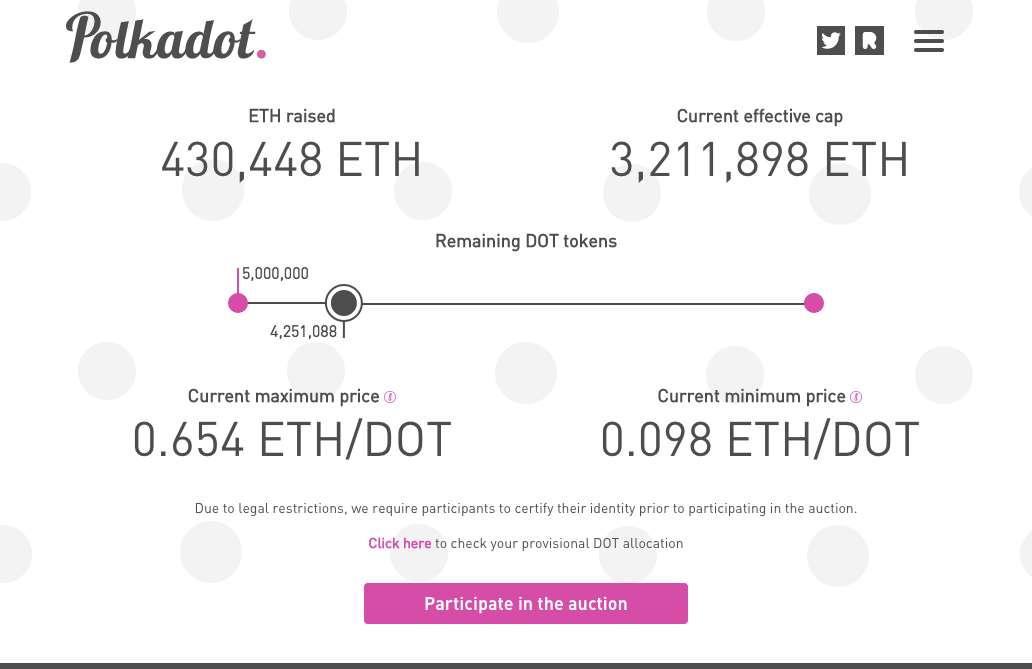Click the Polkadot logo
Screen dimensions: 1032x669
click(x=166, y=38)
